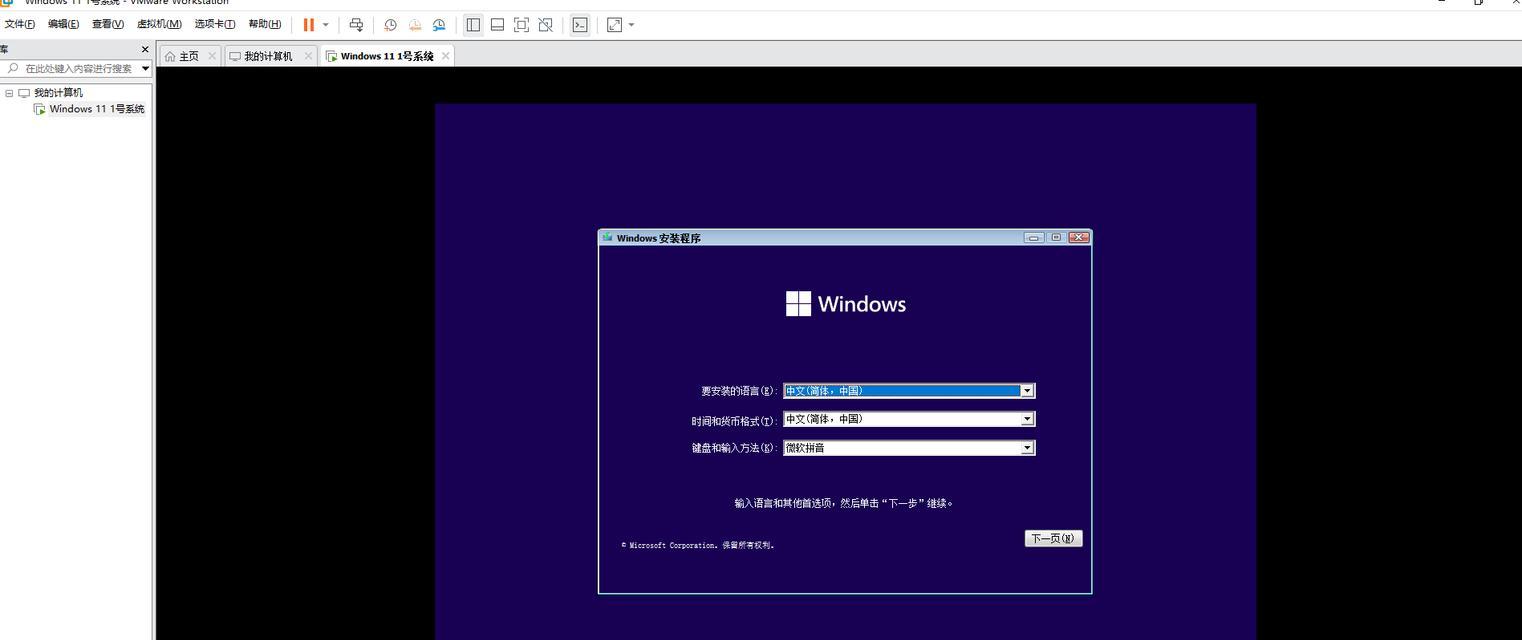This screenshot has width=1522, height=640.
Task: Open the 时间和货币格式 dropdown
Action: [x=909, y=419]
